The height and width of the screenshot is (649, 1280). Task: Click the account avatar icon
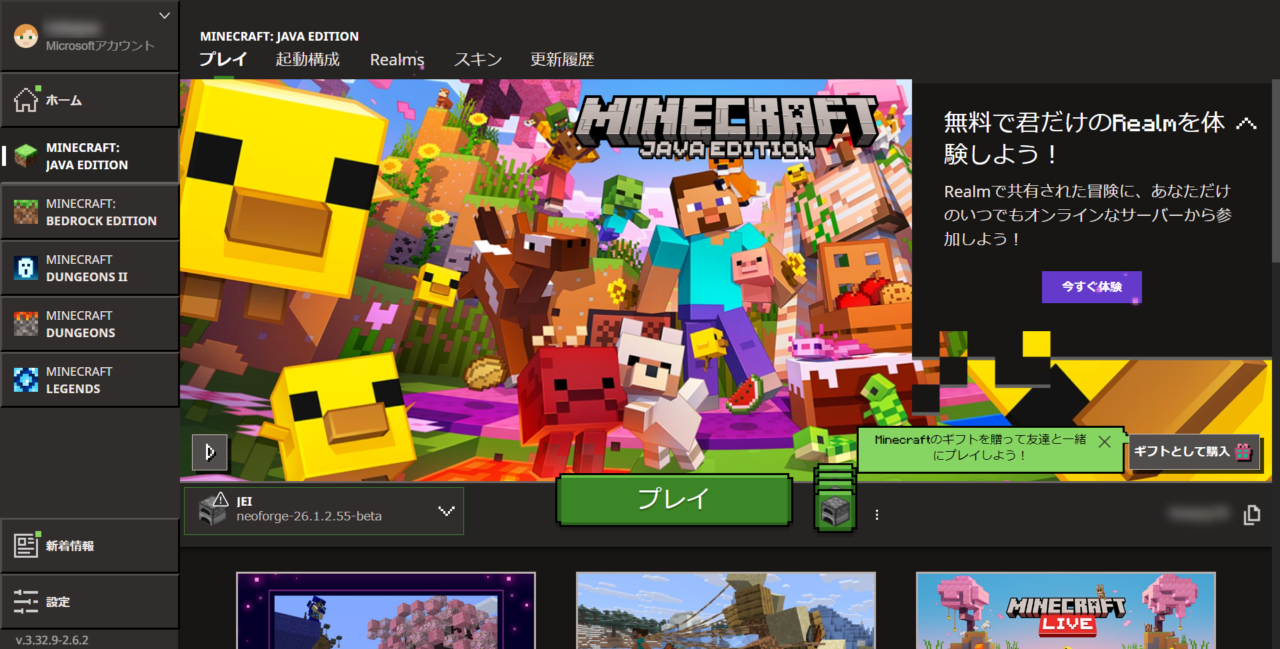[x=25, y=36]
